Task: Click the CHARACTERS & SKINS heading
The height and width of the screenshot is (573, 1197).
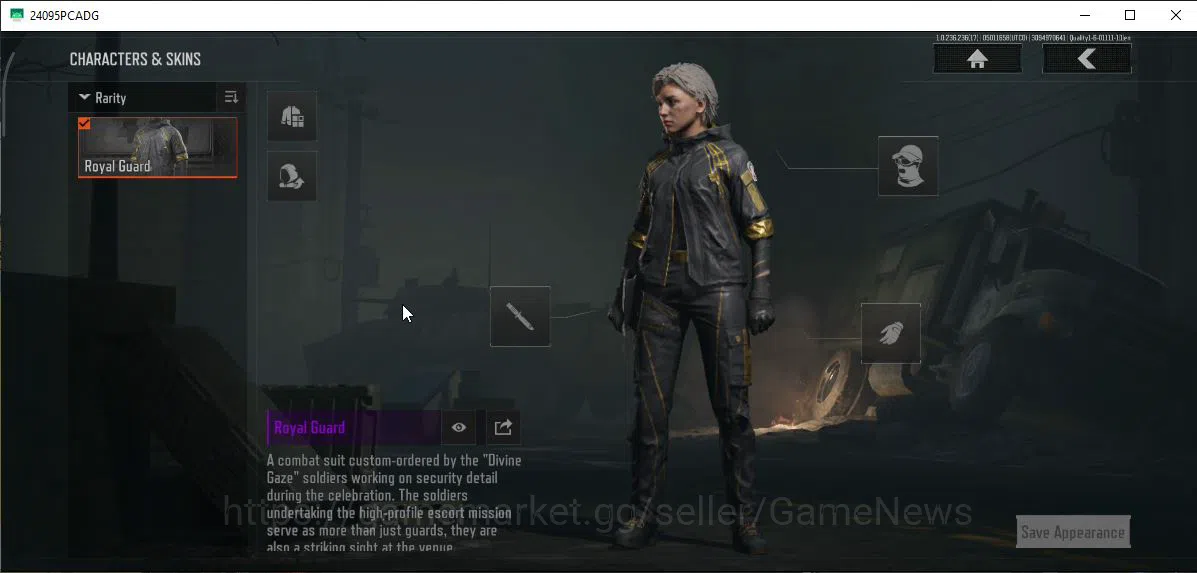Action: (135, 59)
